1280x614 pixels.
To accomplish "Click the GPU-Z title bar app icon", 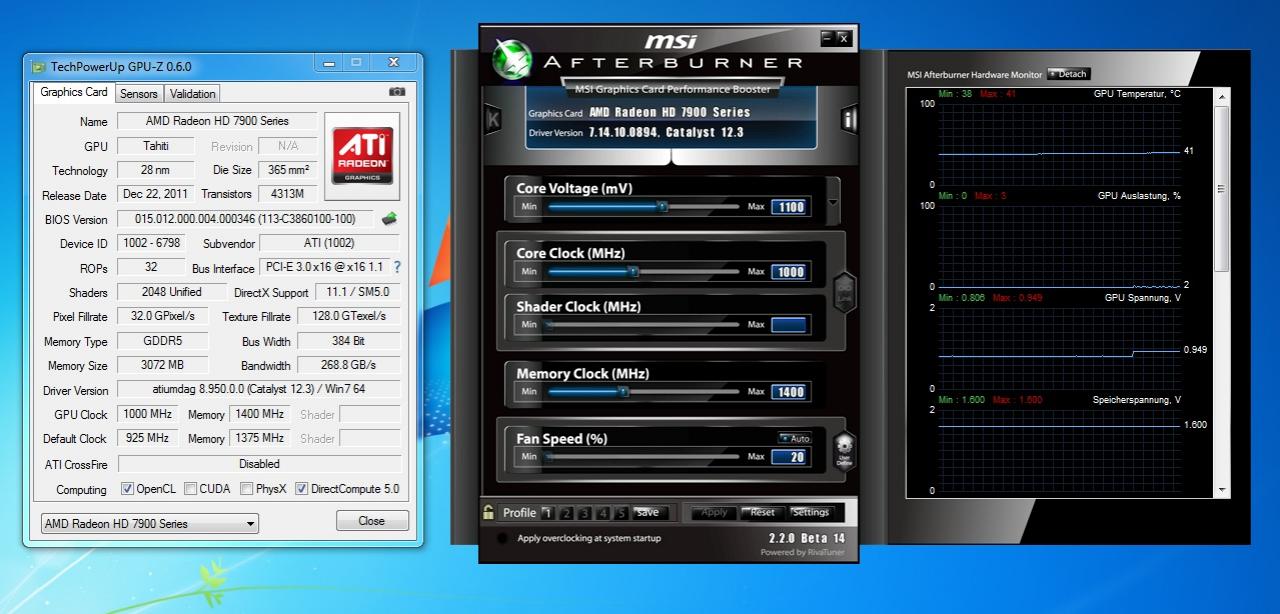I will click(x=38, y=67).
